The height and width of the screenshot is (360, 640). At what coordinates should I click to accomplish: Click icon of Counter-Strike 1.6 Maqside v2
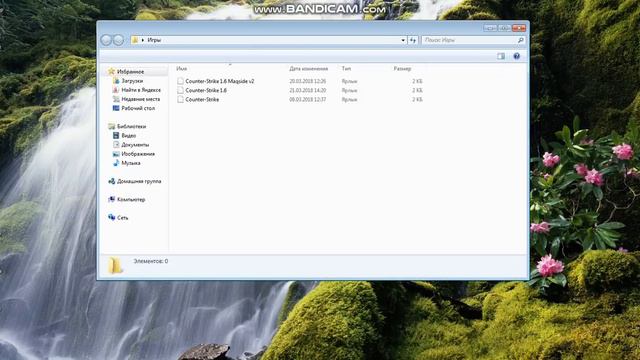point(180,81)
